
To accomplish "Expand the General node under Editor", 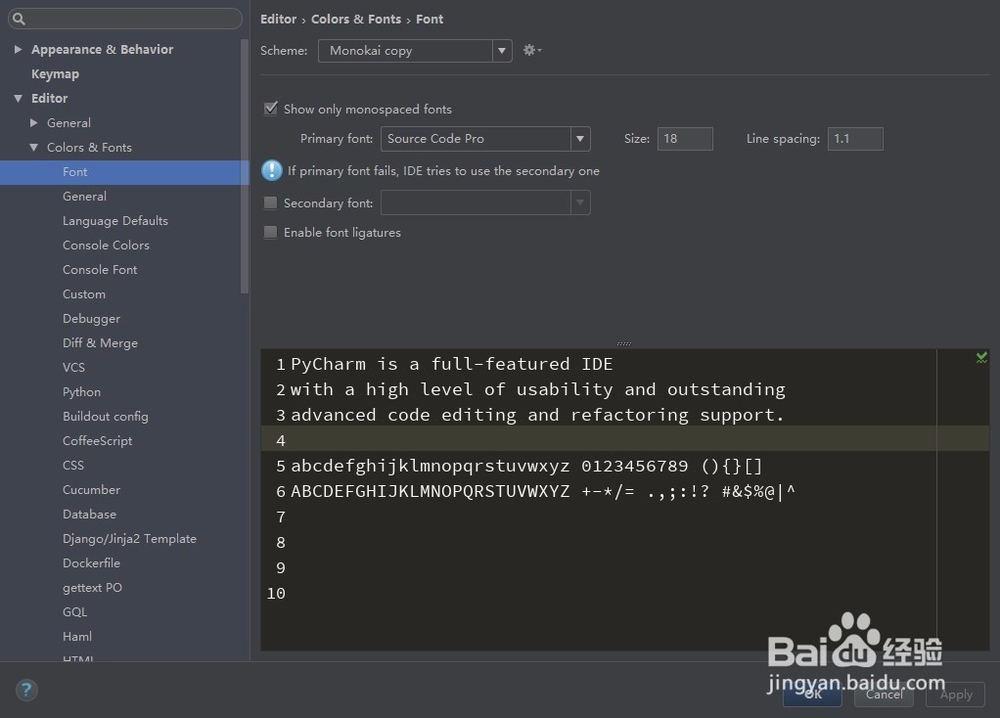I will [34, 123].
